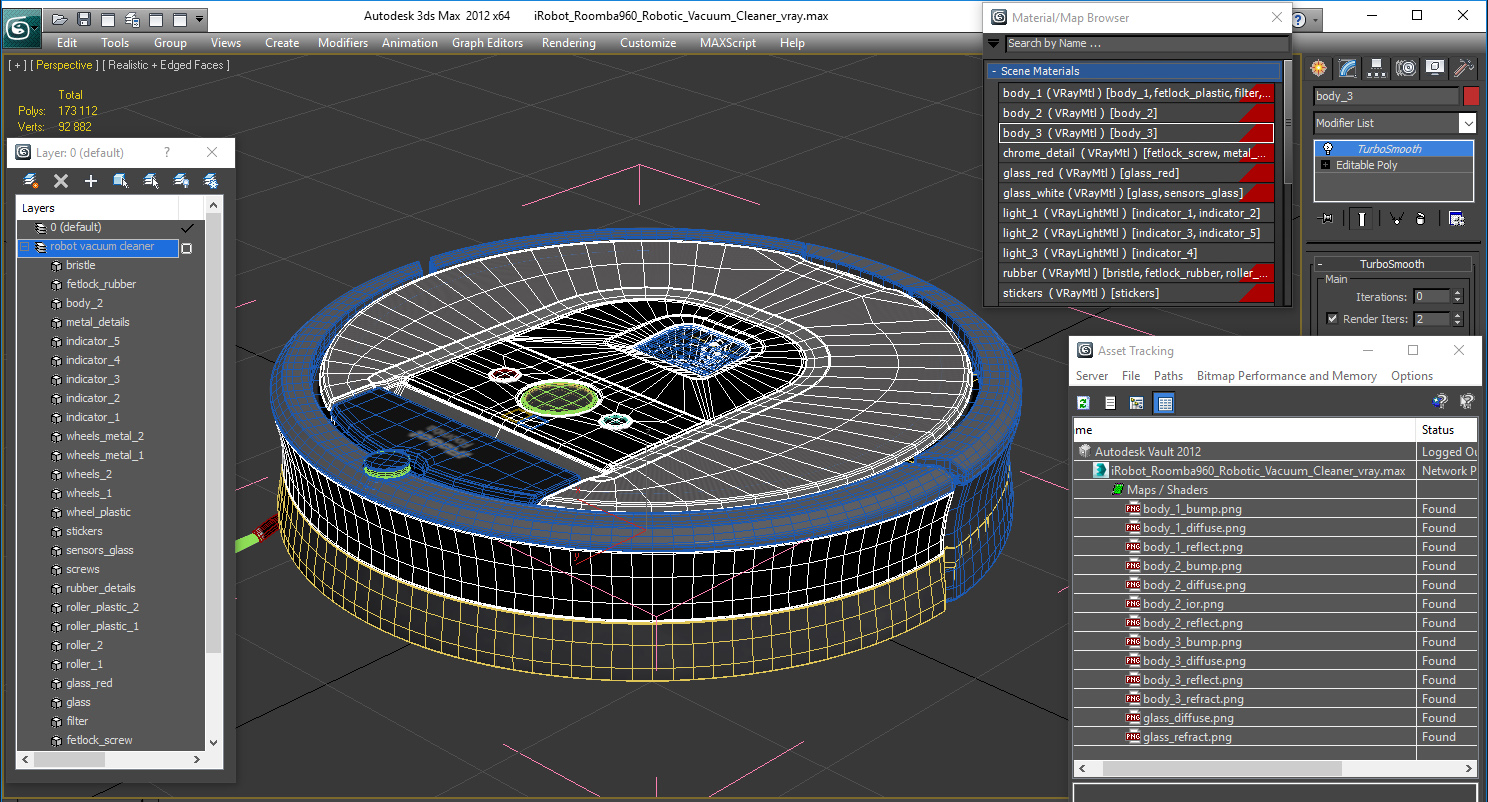This screenshot has height=802, width=1488.
Task: Click Iterations spinner arrows in TurboSmooth
Action: pos(1457,297)
